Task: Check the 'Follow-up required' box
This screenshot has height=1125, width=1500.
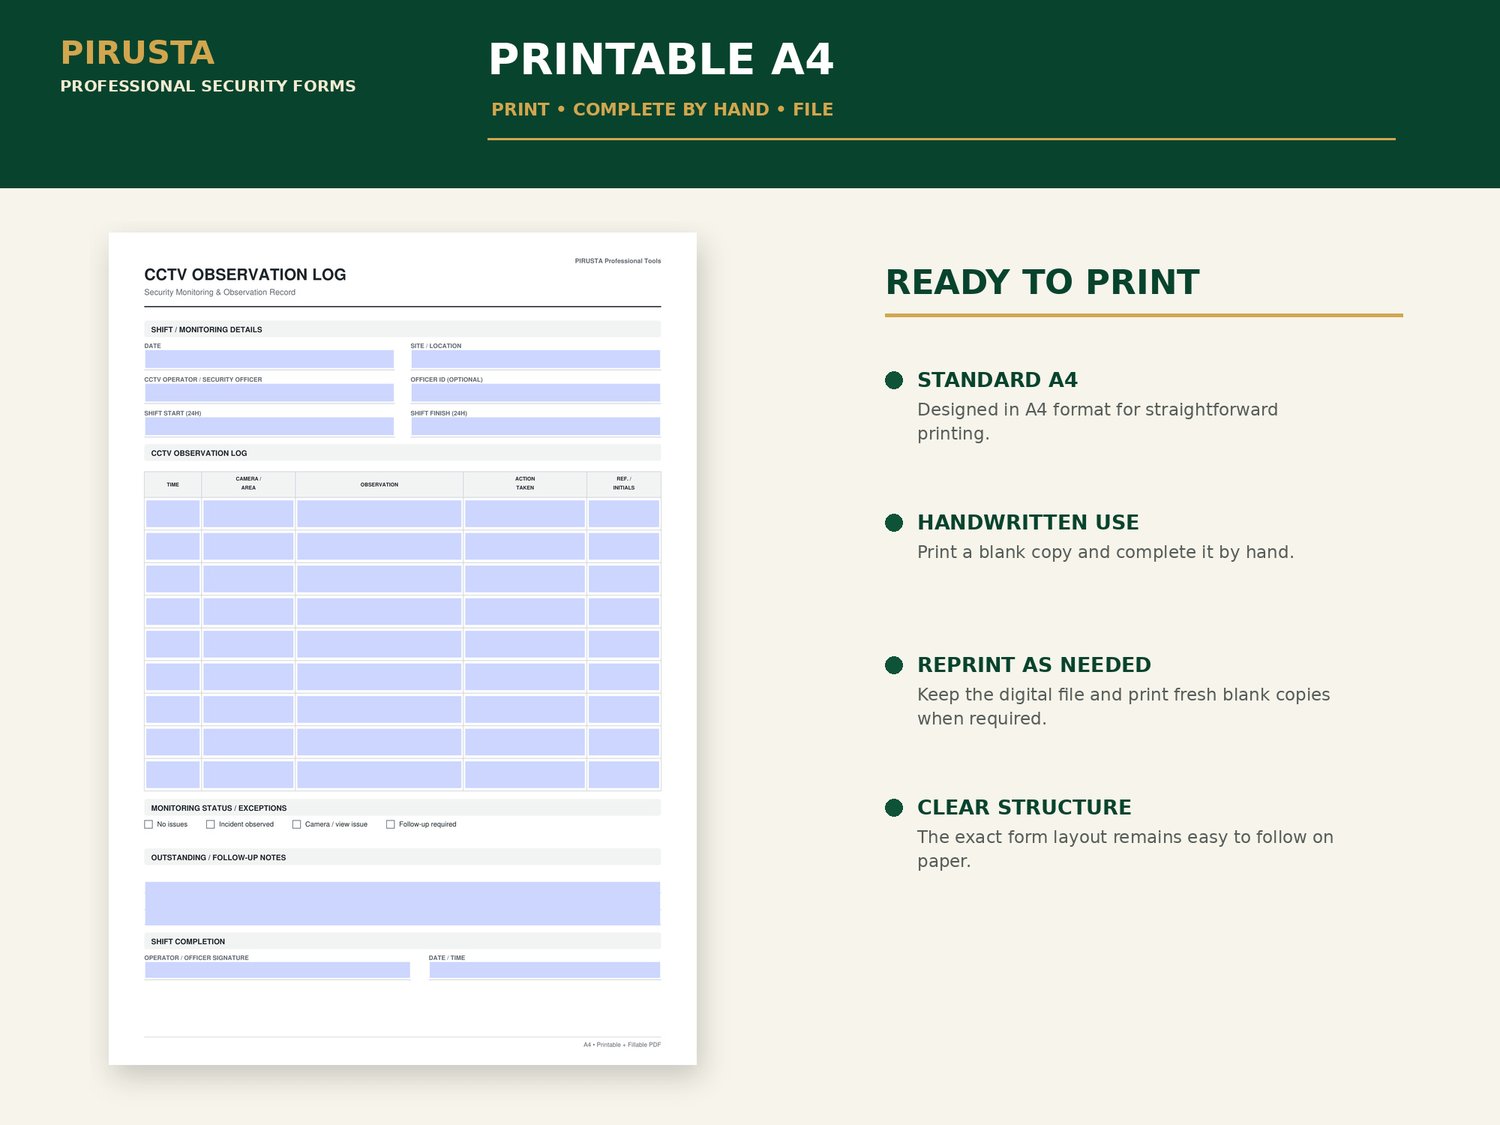Action: (390, 825)
